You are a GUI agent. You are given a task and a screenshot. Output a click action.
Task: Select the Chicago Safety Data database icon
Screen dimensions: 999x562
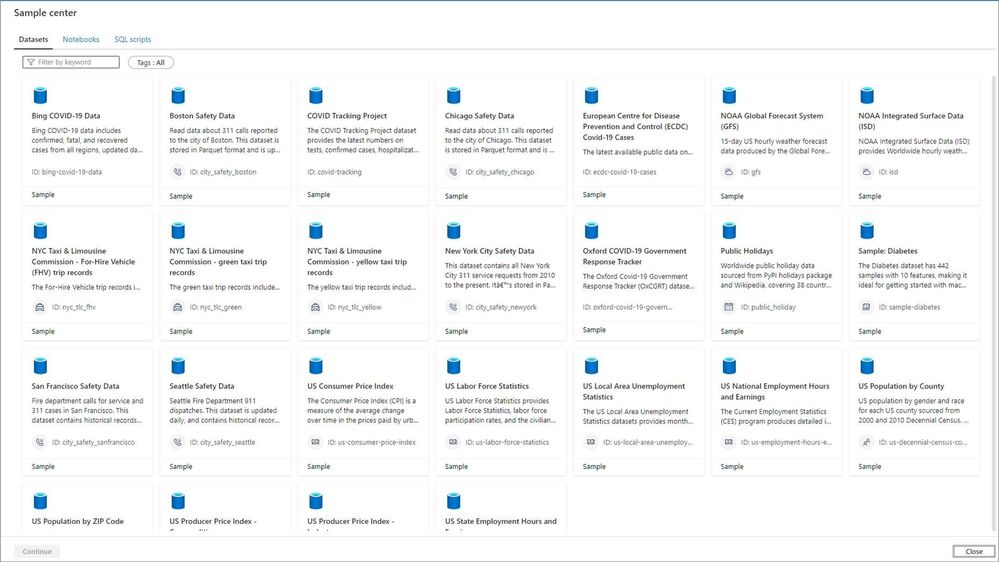(453, 96)
